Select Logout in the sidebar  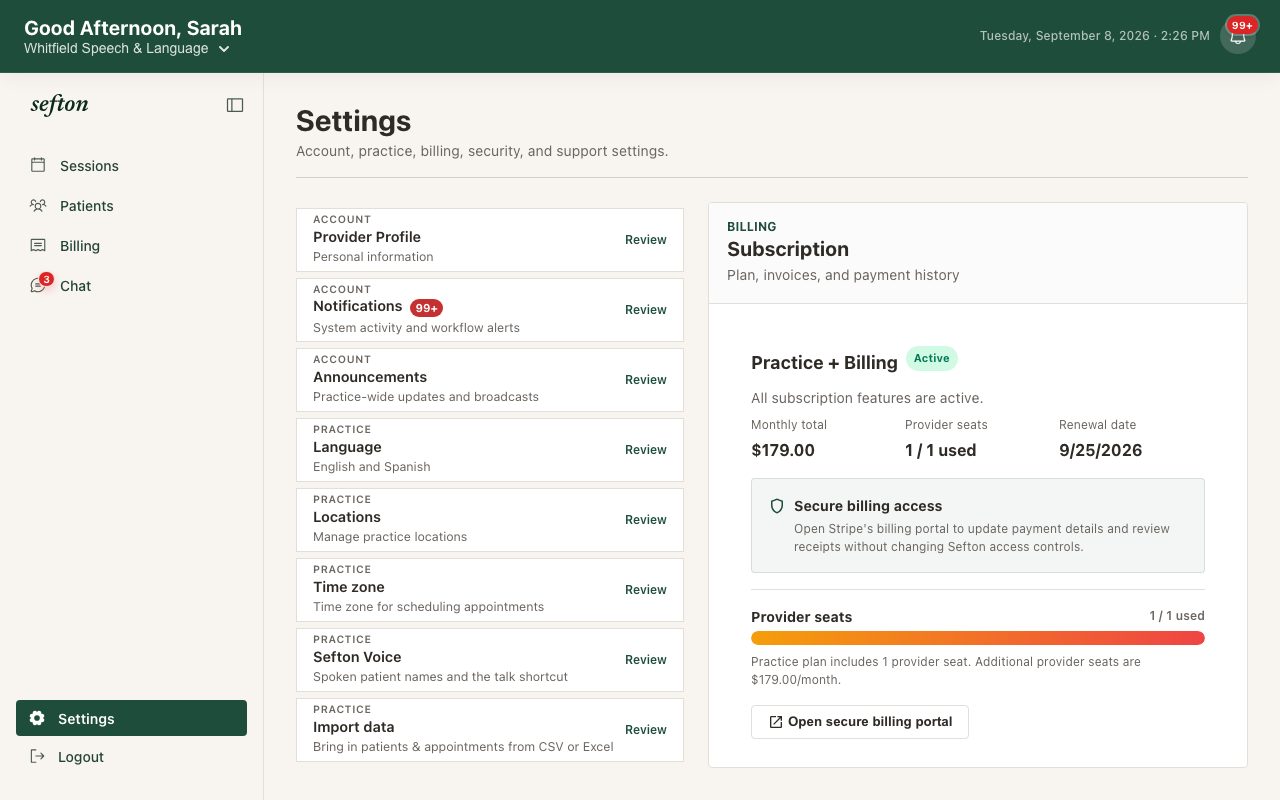(x=131, y=757)
